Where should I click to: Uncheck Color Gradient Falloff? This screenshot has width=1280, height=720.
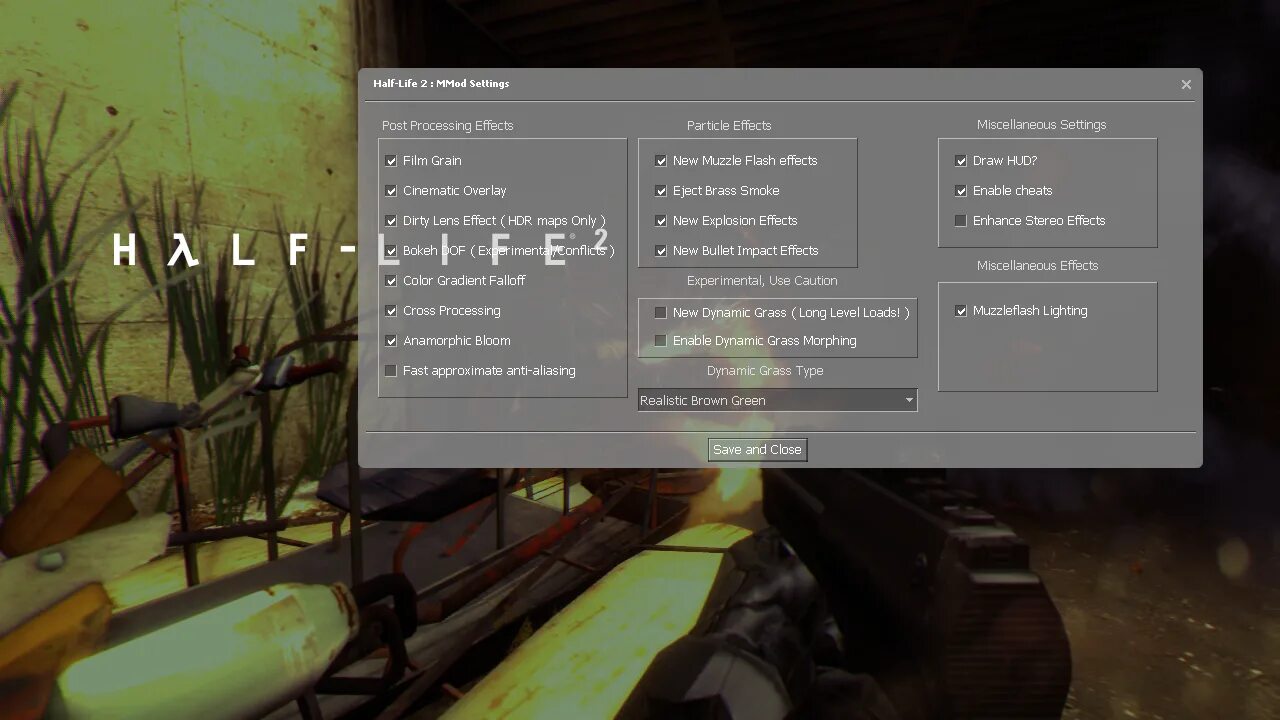click(391, 281)
